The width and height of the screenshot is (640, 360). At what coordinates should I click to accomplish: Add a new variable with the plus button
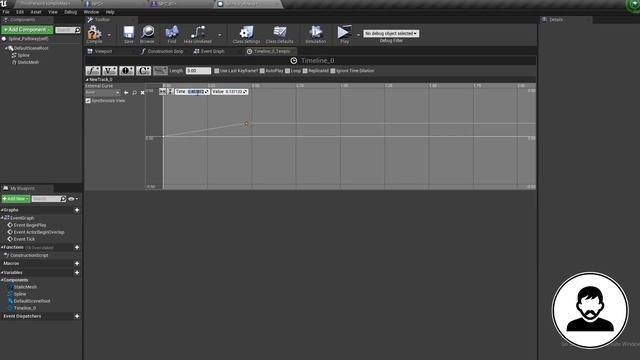click(x=77, y=272)
